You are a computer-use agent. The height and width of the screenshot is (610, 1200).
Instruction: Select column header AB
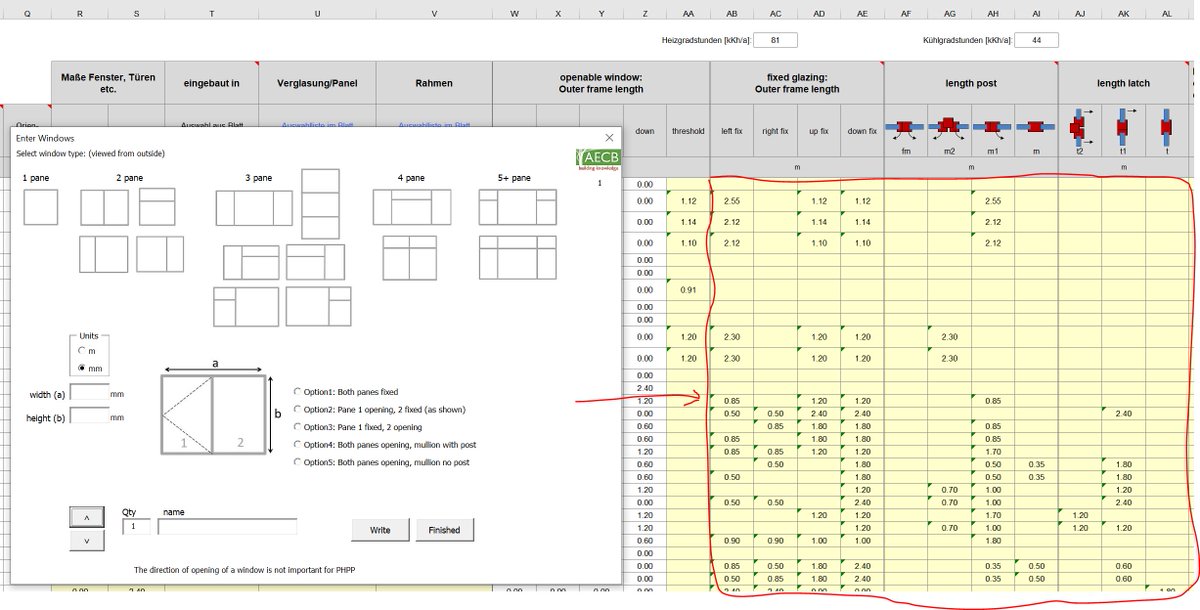[732, 12]
